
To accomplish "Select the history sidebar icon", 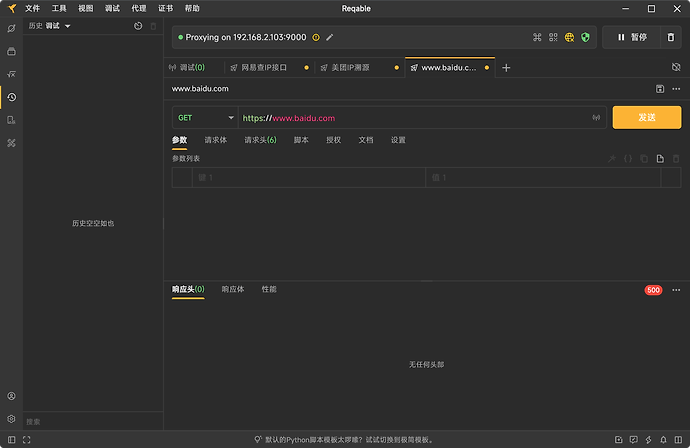I will click(11, 97).
